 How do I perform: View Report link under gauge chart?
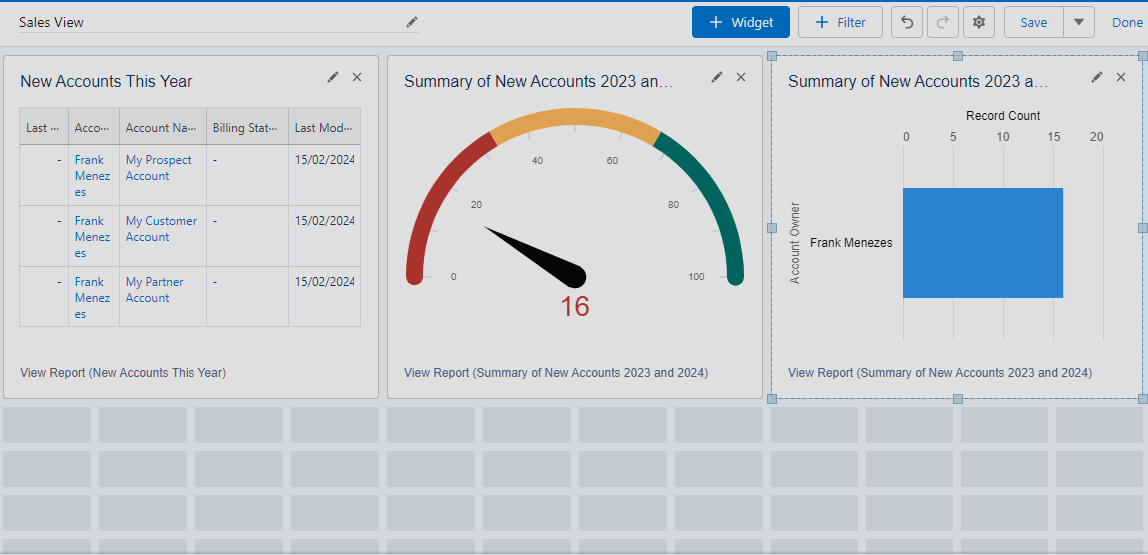point(556,373)
